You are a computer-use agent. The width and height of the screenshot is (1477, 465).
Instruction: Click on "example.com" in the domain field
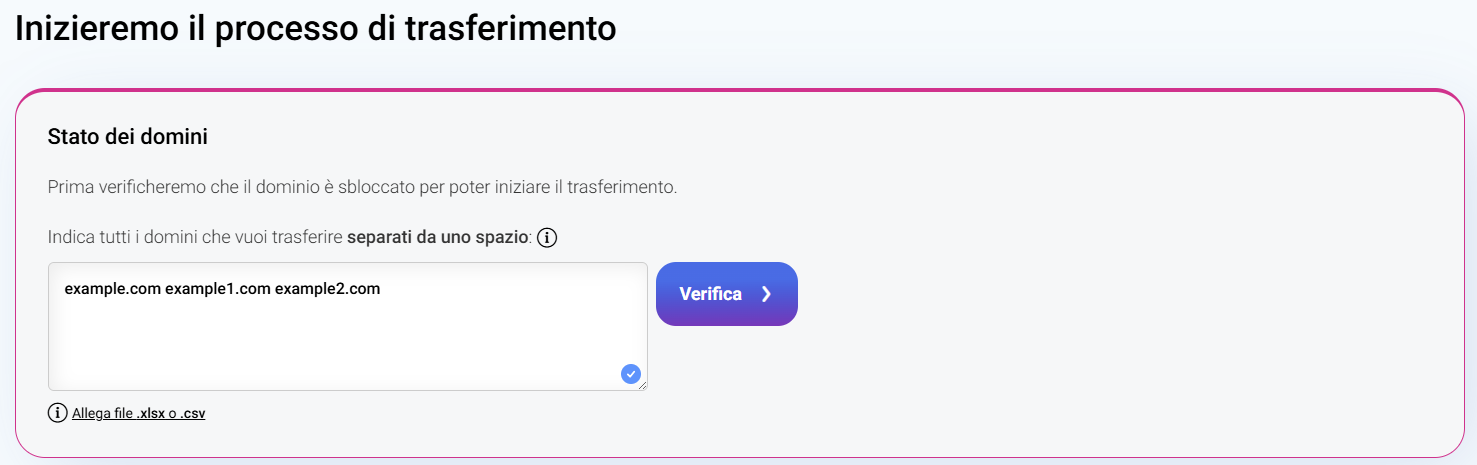click(x=112, y=289)
